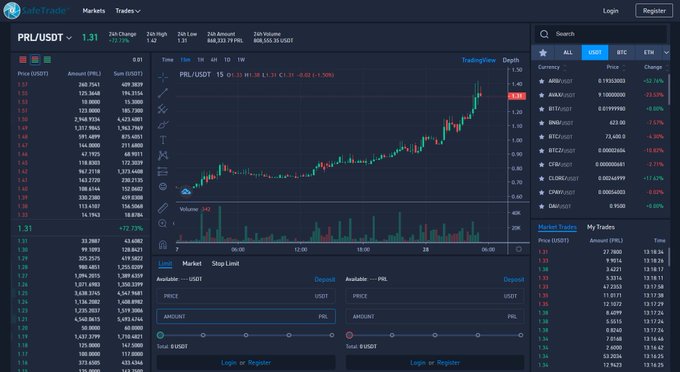Image resolution: width=680 pixels, height=372 pixels.
Task: Select the ETH market tab
Action: coord(648,52)
